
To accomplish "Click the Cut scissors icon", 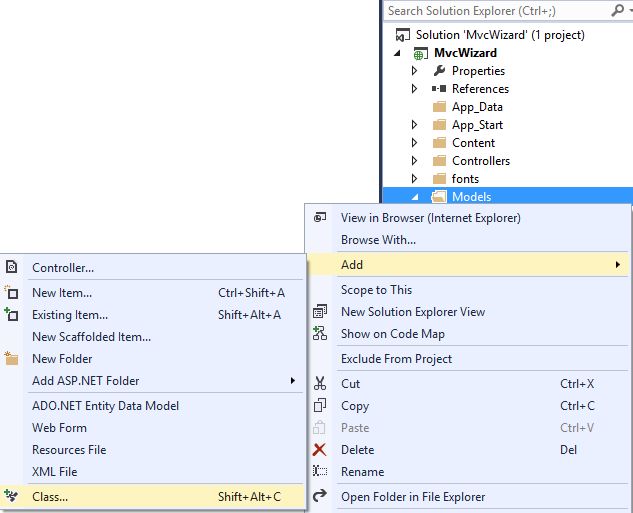I will tap(320, 383).
